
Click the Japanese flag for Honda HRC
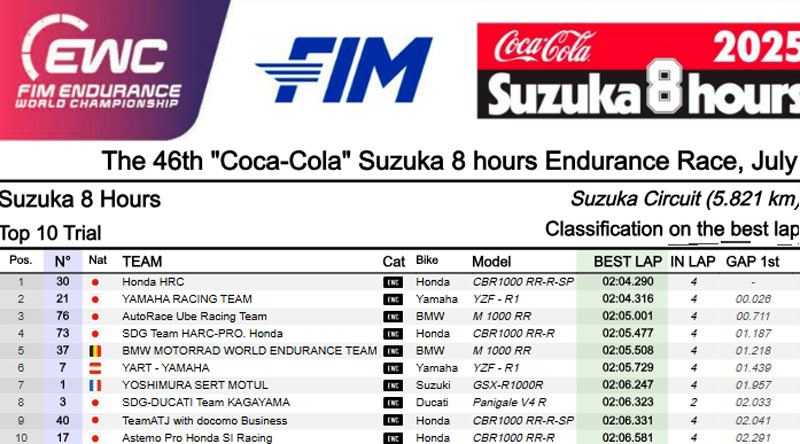[96, 282]
